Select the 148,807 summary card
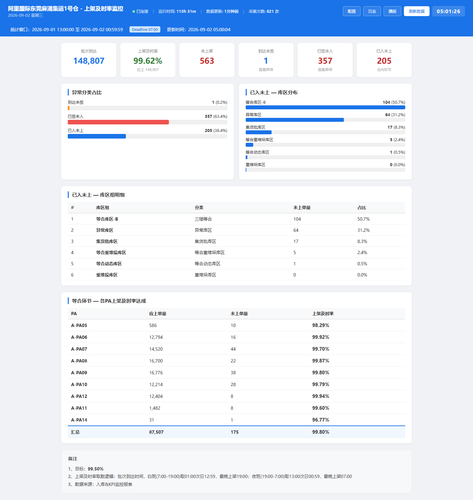This screenshot has height=500, width=473. click(x=89, y=60)
